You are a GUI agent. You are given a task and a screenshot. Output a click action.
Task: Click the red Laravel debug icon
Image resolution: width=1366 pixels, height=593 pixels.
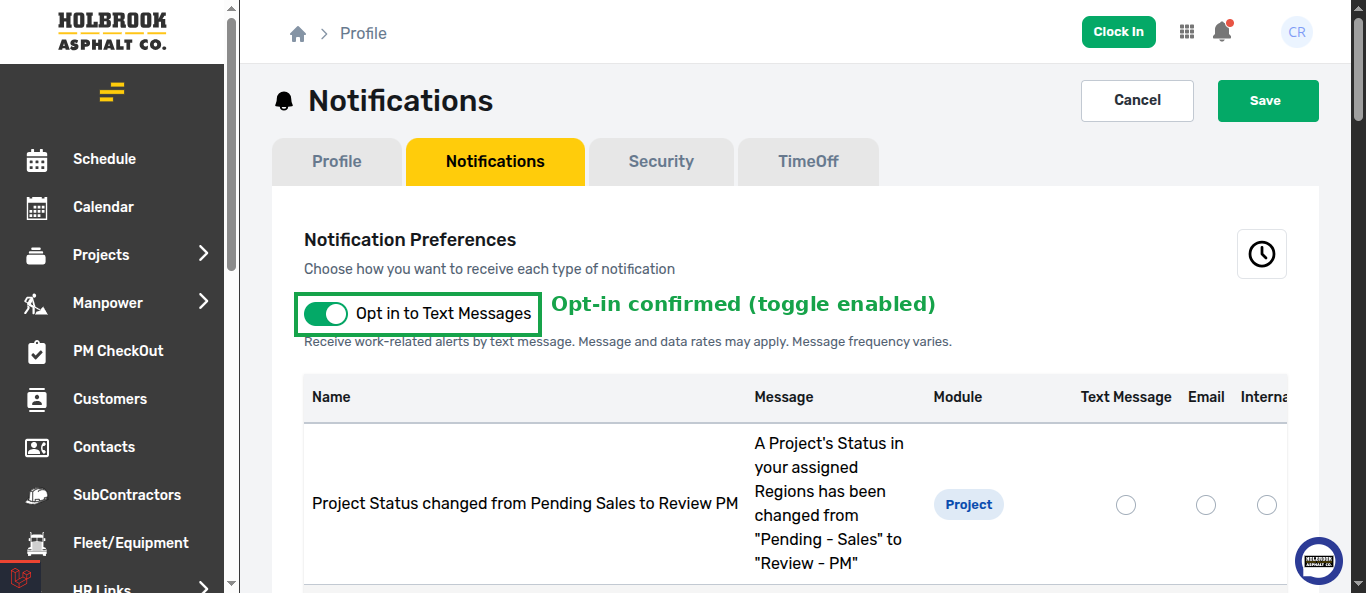pos(20,577)
